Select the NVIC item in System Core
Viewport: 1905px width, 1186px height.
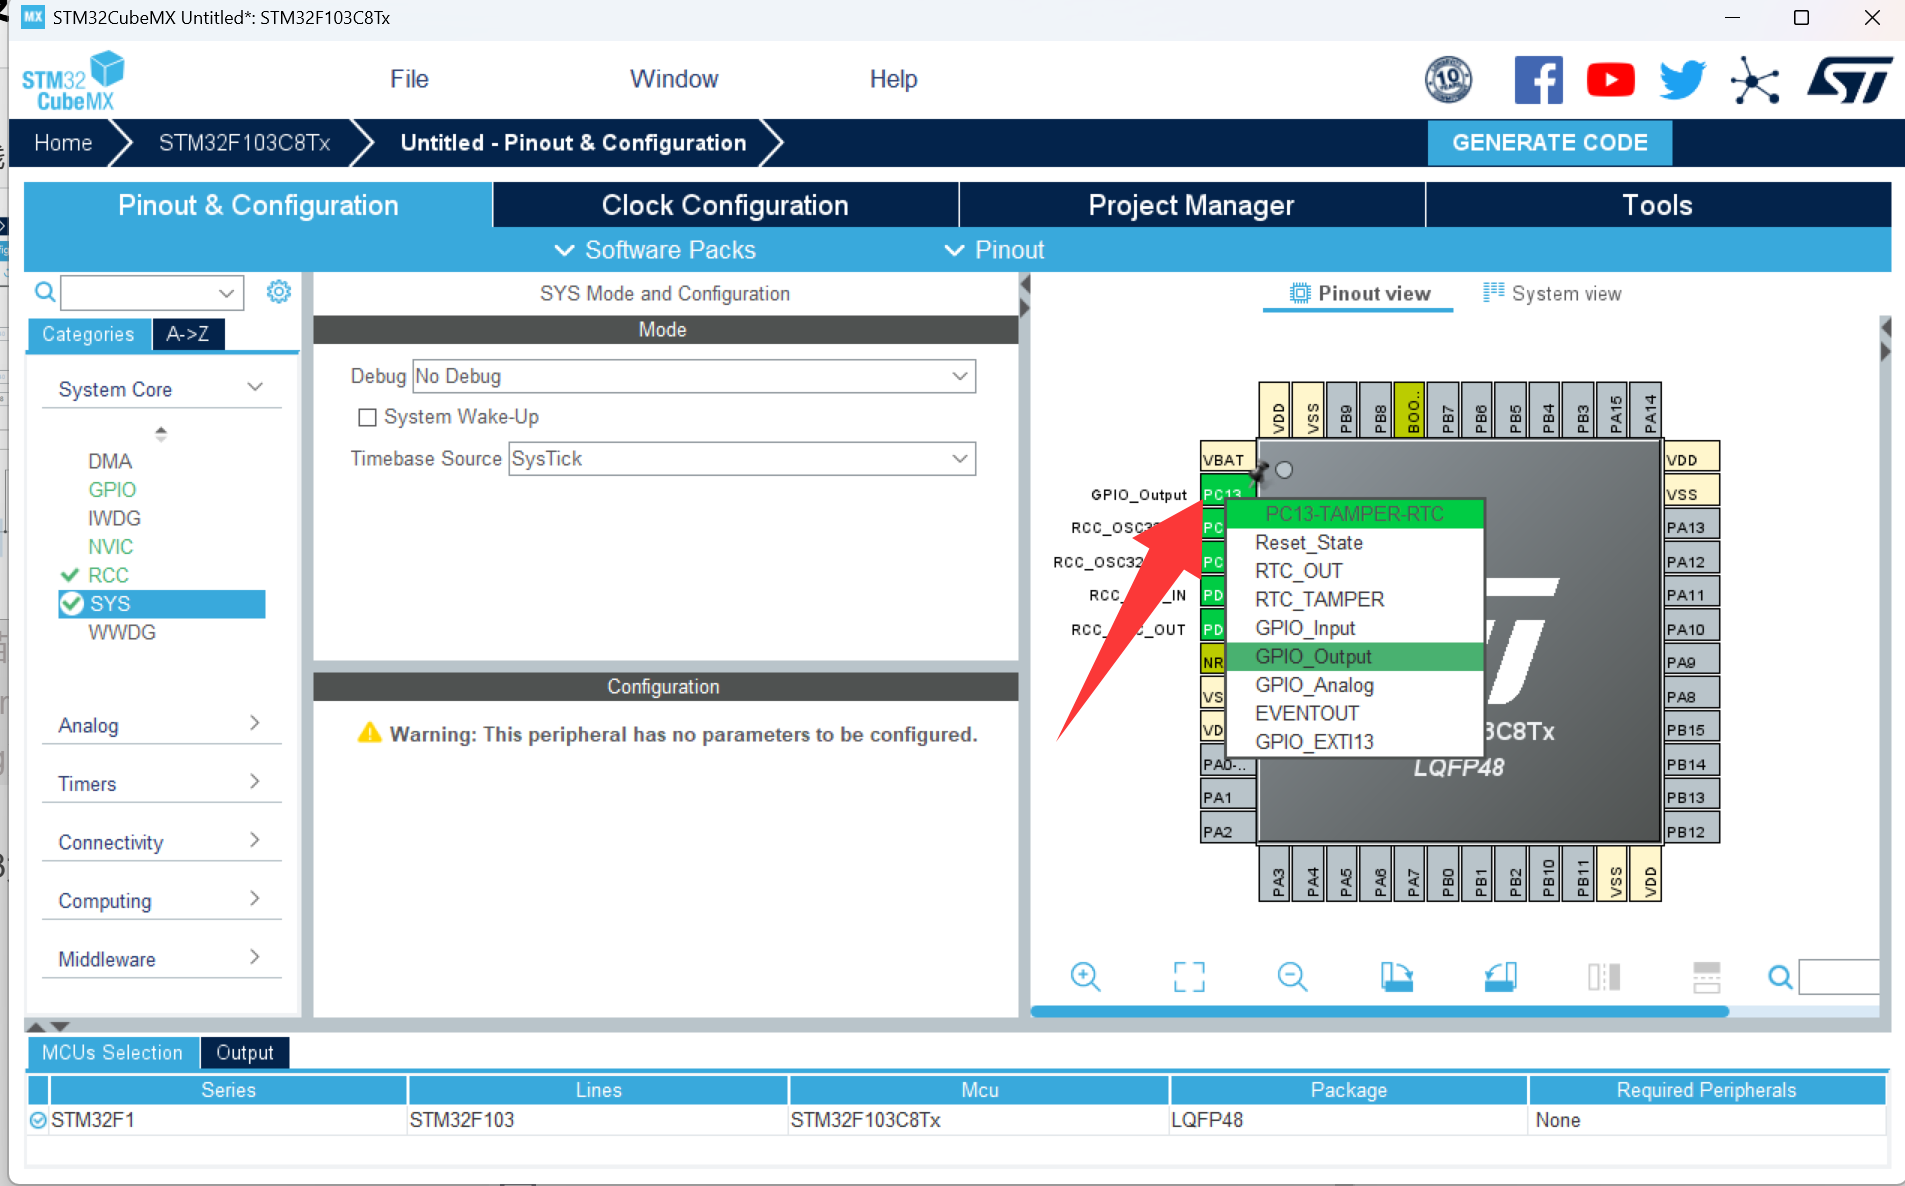coord(110,547)
